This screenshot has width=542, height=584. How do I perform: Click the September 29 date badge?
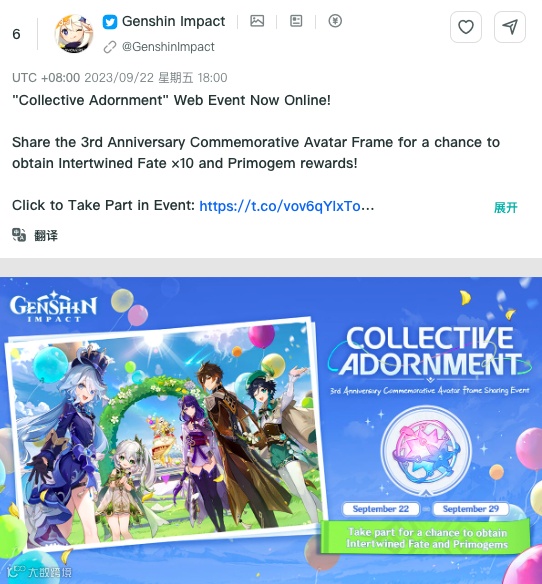(470, 509)
